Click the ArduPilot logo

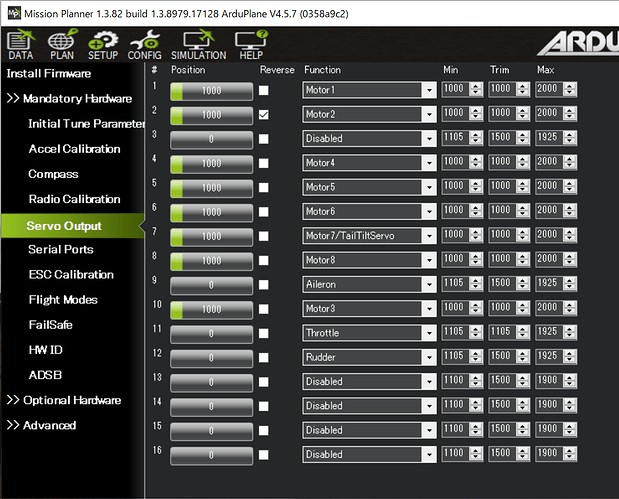tap(578, 43)
